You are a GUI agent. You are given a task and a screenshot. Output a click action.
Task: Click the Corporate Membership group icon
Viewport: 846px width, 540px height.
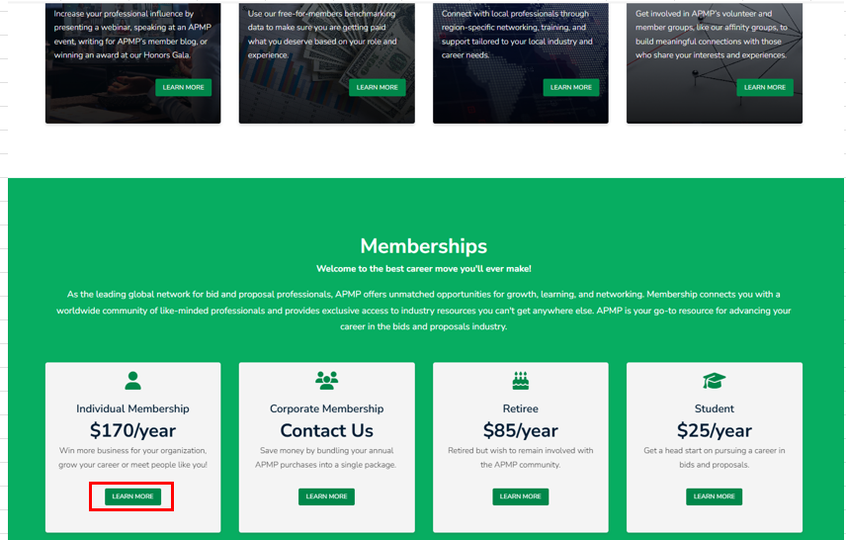click(x=326, y=380)
